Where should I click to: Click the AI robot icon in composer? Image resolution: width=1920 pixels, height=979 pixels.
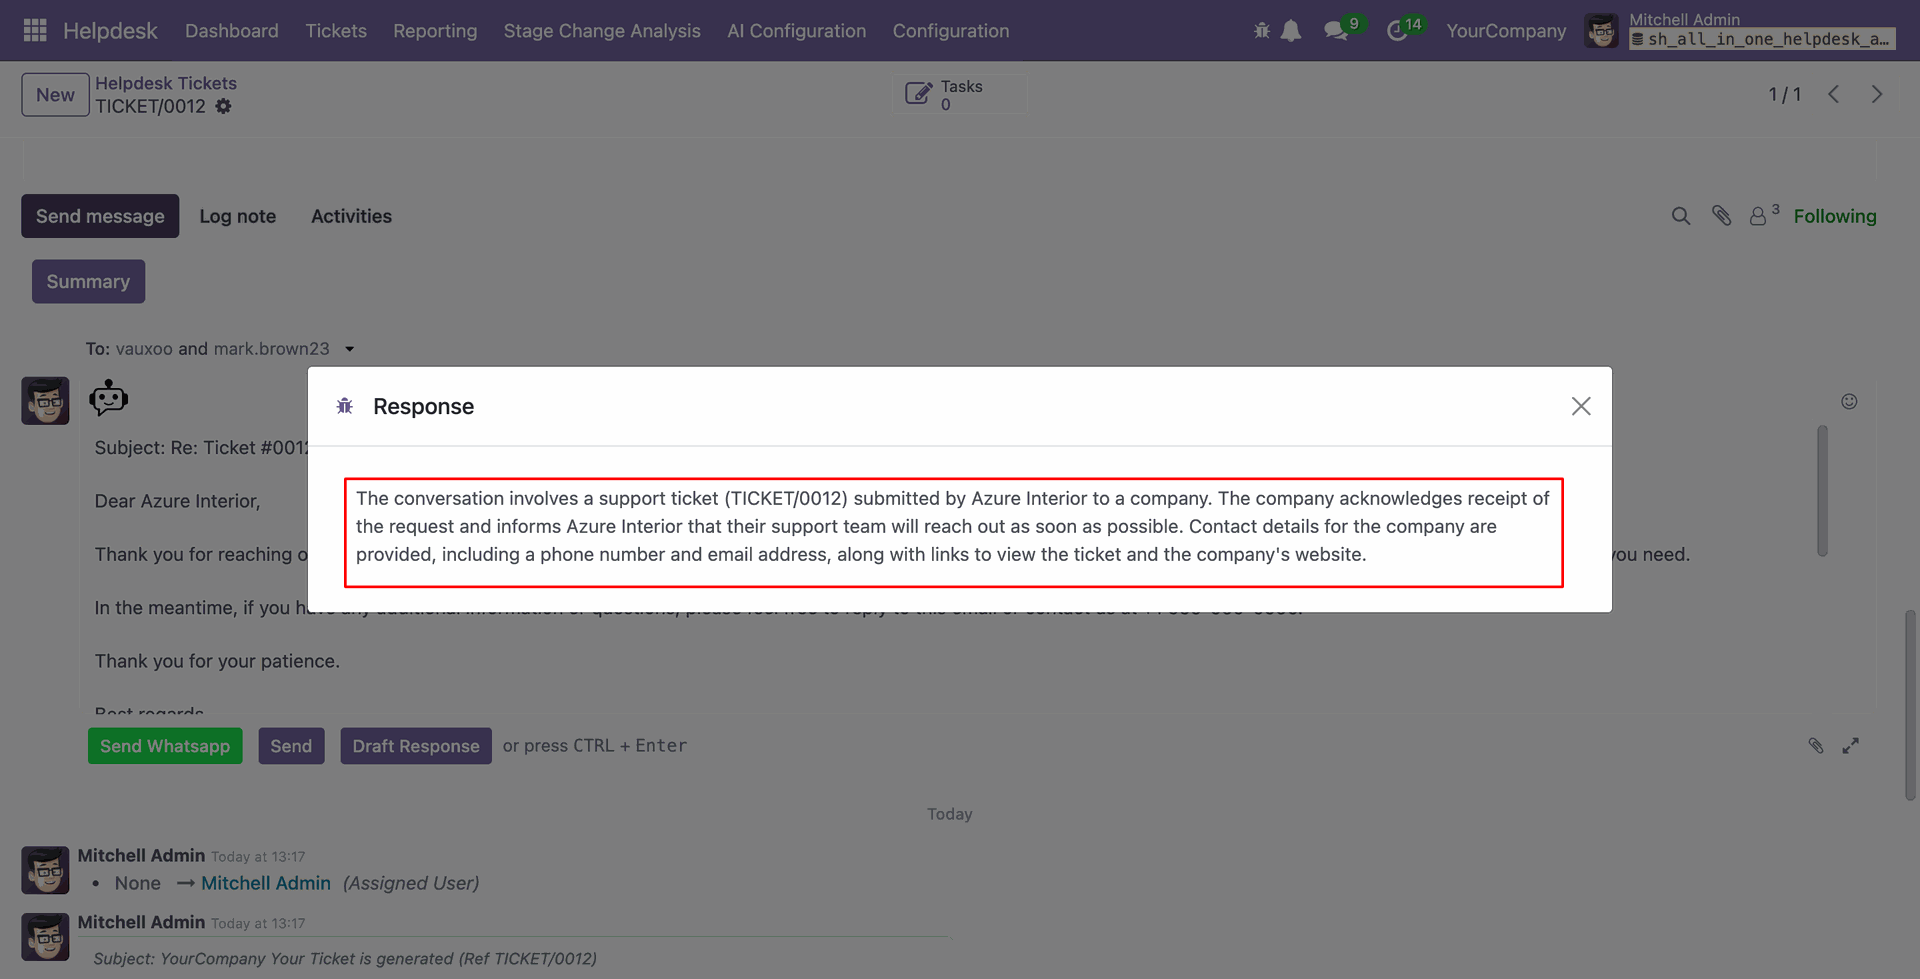pos(108,398)
